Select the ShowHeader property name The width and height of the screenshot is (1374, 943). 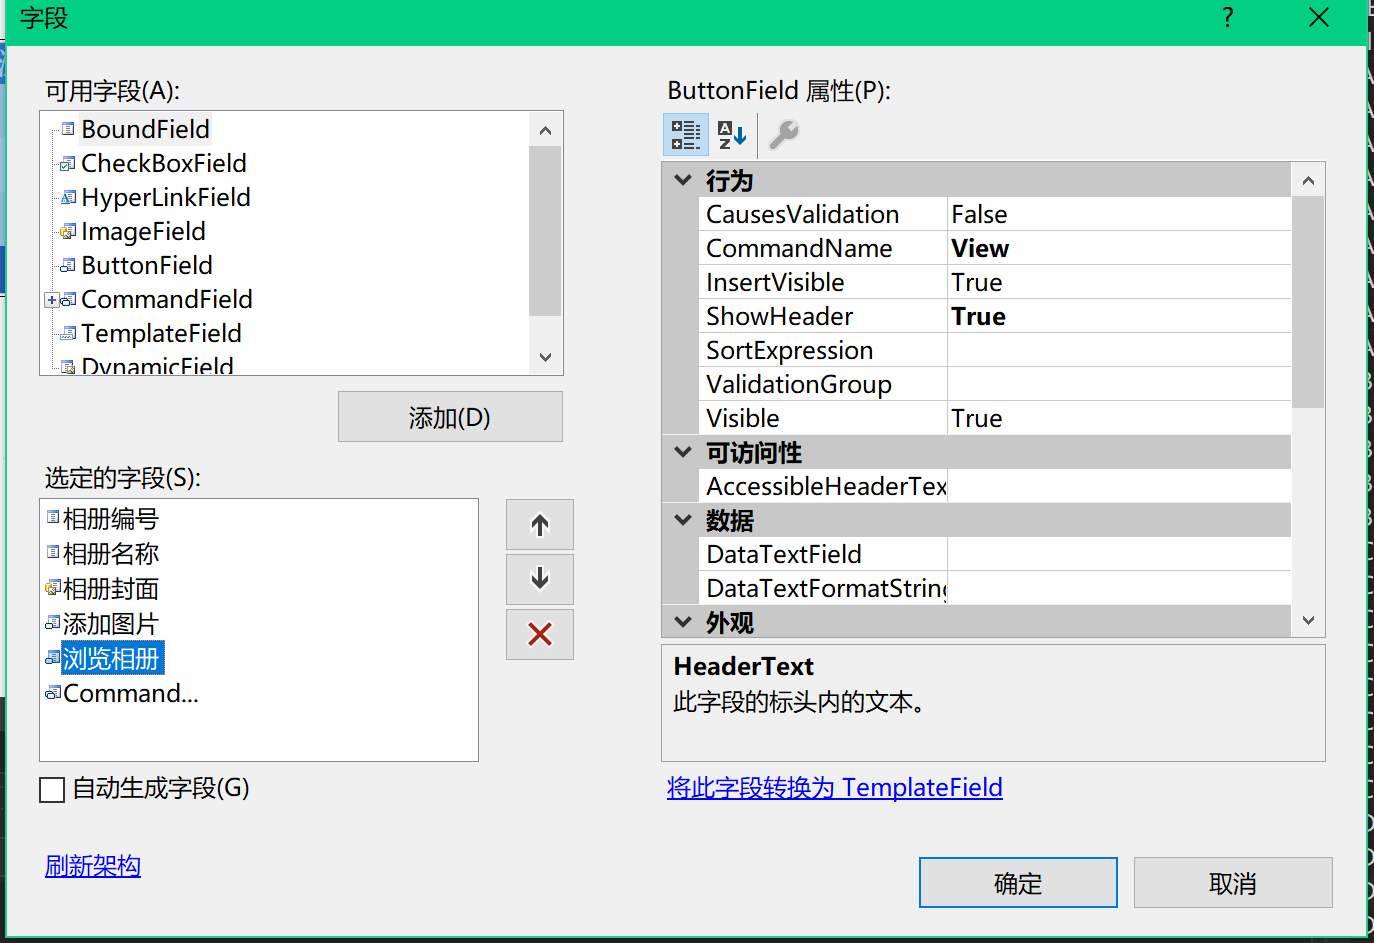779,316
